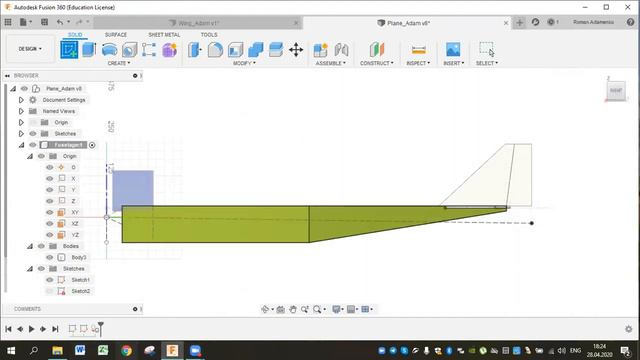Click the Insert image icon

453,49
